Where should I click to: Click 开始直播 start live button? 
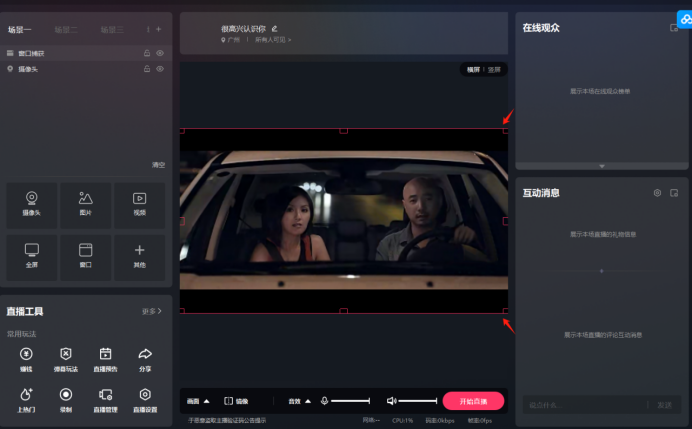(x=473, y=401)
